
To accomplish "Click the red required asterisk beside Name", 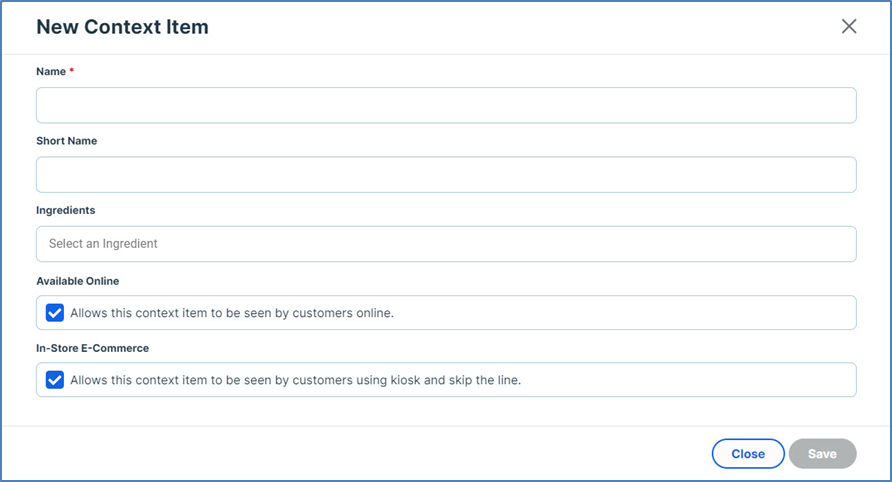I will (72, 71).
